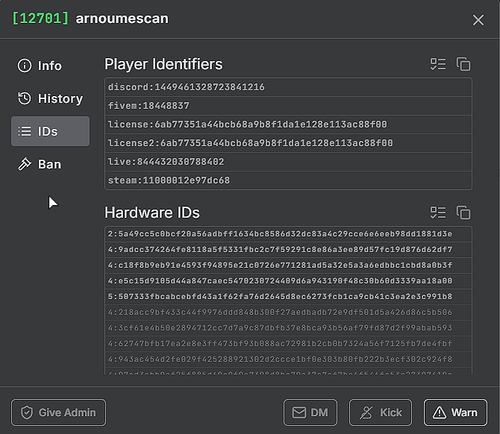The width and height of the screenshot is (500, 434).
Task: Kick the player
Action: 380,413
